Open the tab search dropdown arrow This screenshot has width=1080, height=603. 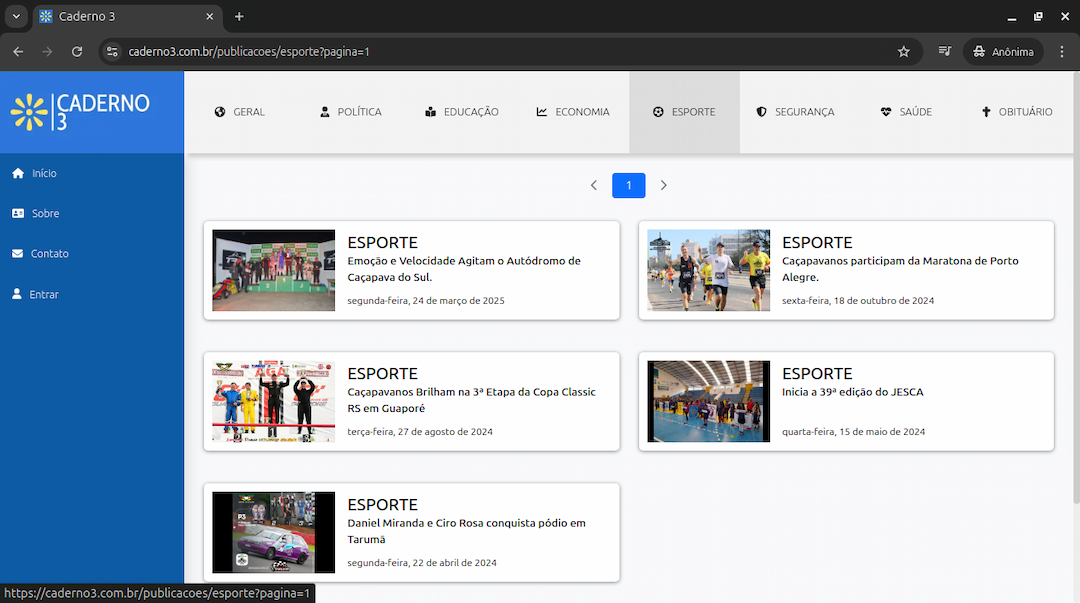tap(16, 17)
